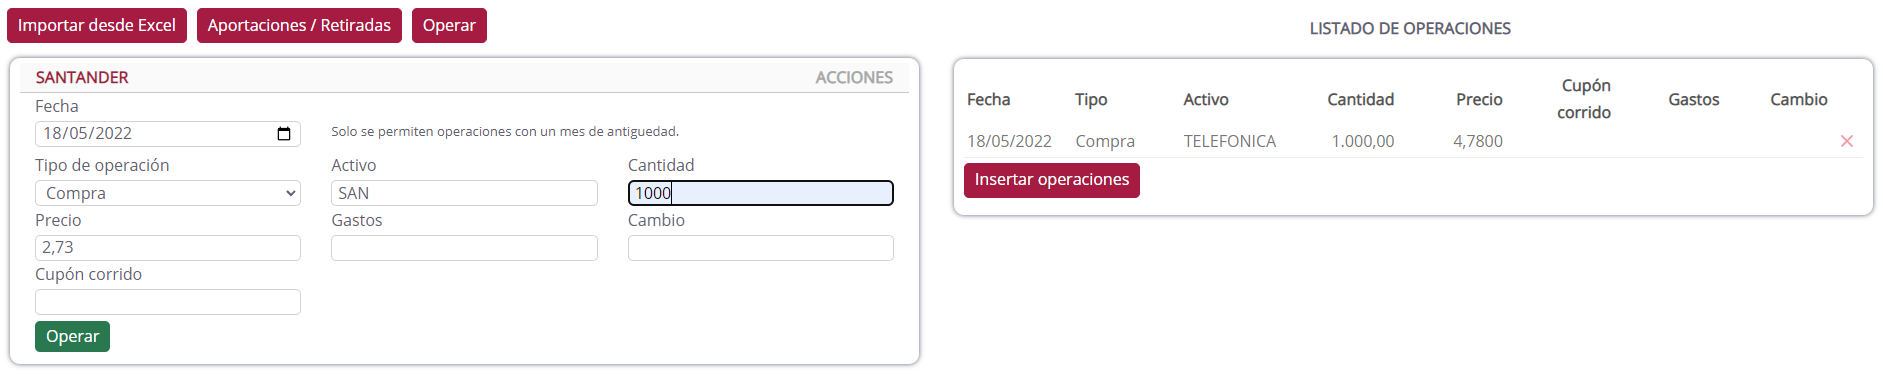The width and height of the screenshot is (1883, 375).
Task: Select the 18/05/2022 Compra table row
Action: coord(1413,141)
